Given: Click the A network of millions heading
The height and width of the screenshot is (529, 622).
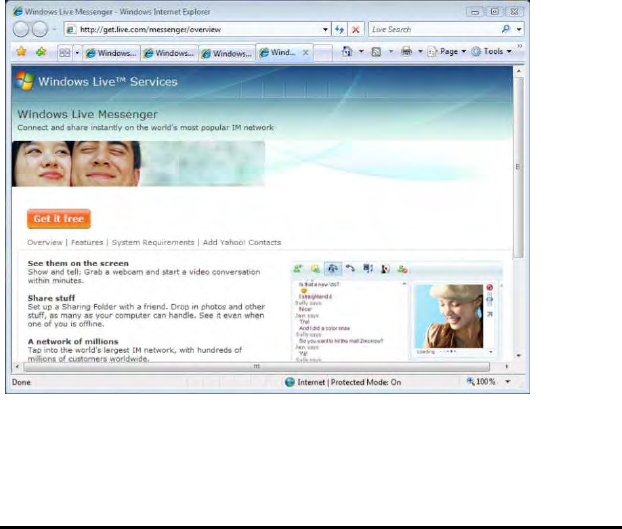Looking at the screenshot, I should click(73, 341).
